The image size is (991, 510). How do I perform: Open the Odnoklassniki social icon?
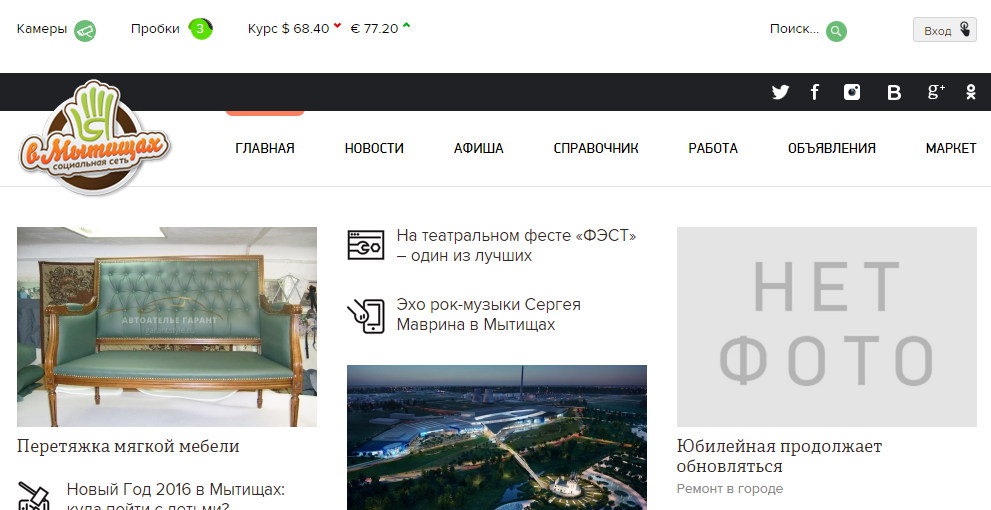(971, 92)
